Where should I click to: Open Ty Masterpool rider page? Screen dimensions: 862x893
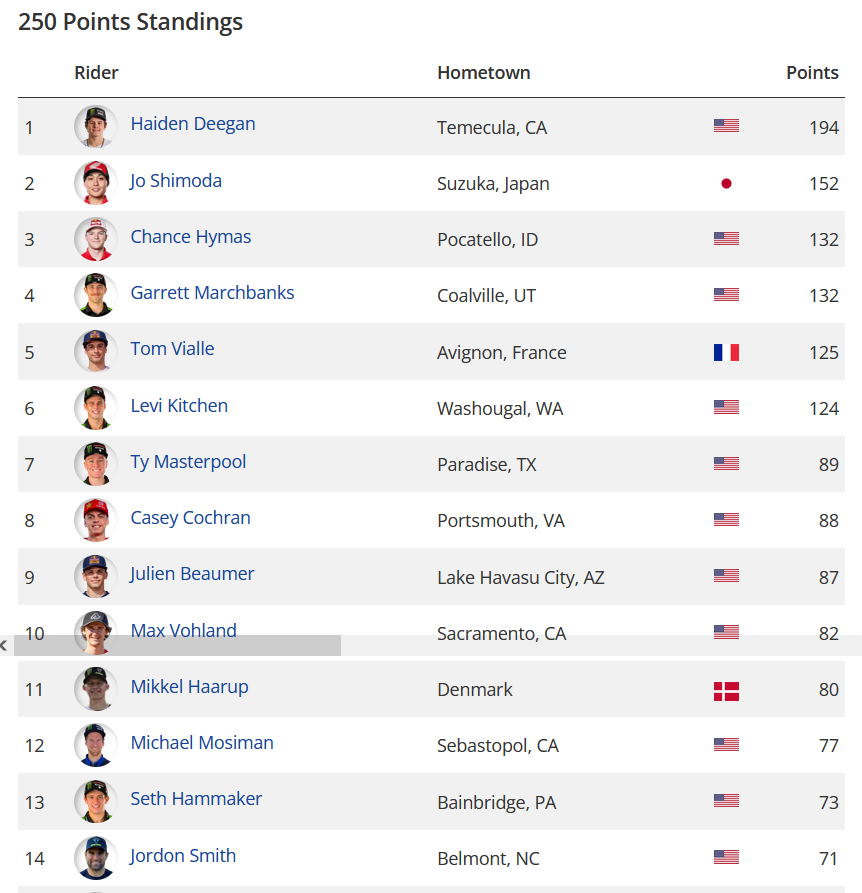pyautogui.click(x=188, y=461)
